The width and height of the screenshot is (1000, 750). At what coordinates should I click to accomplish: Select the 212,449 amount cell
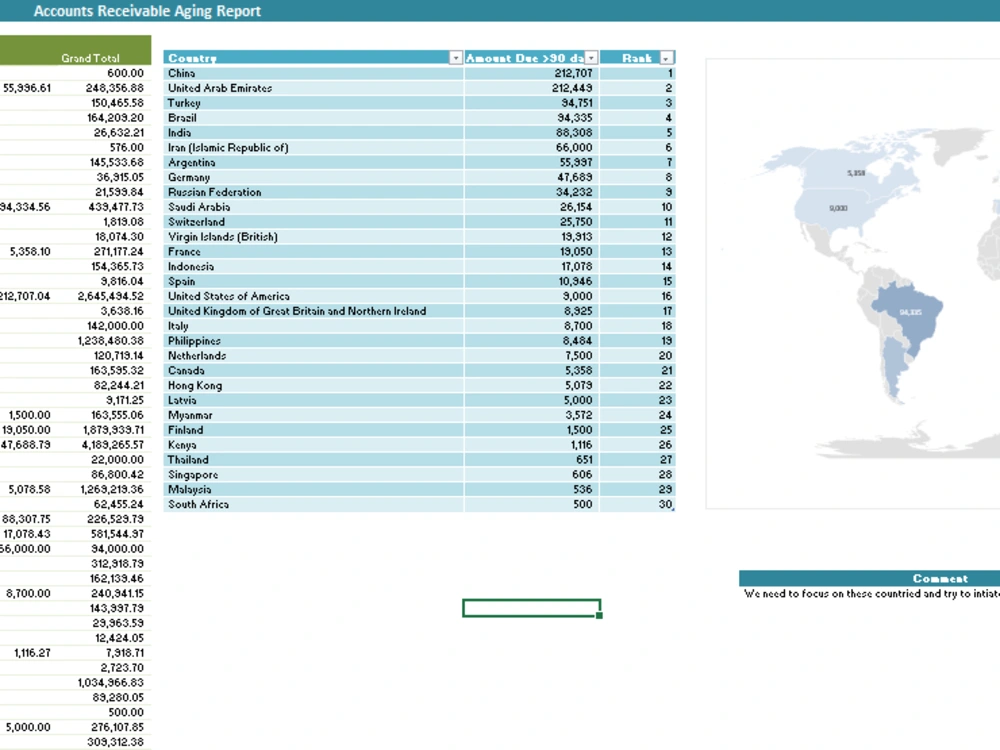pyautogui.click(x=531, y=88)
